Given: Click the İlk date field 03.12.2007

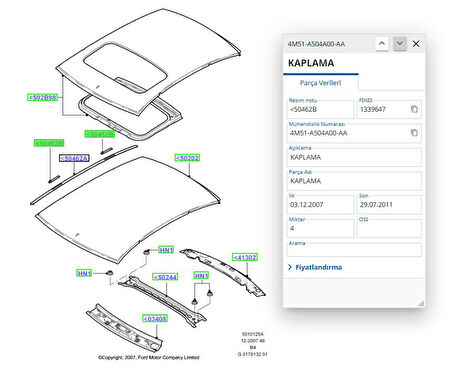Looking at the screenshot, I should click(320, 205).
